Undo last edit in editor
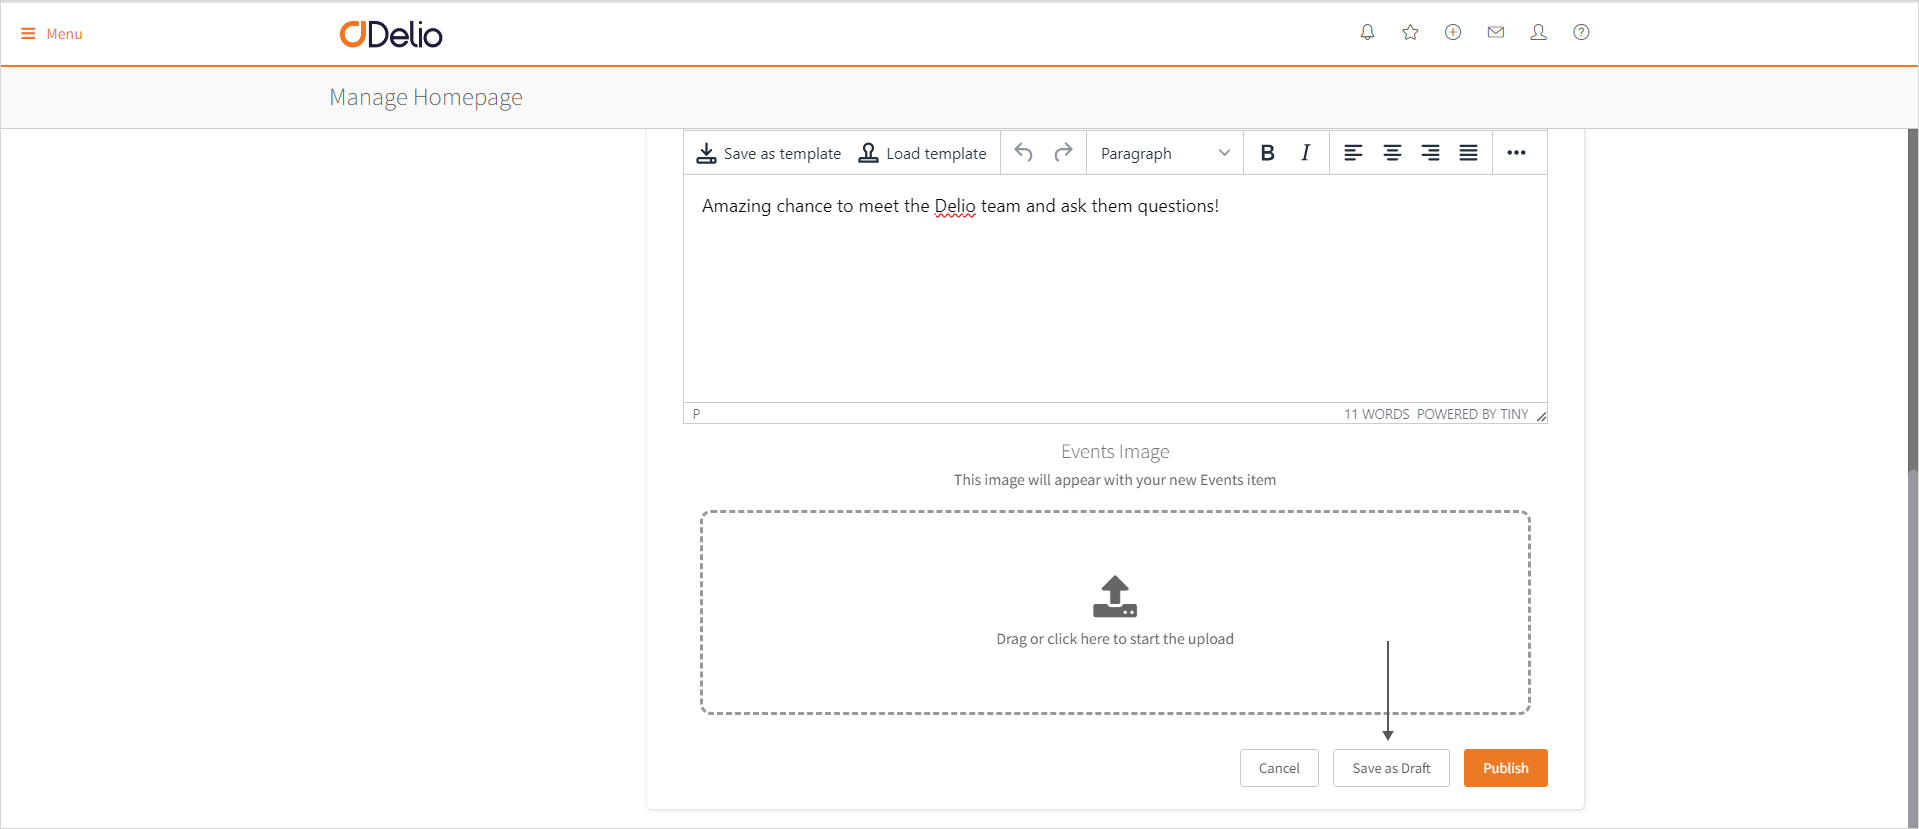 [1023, 152]
